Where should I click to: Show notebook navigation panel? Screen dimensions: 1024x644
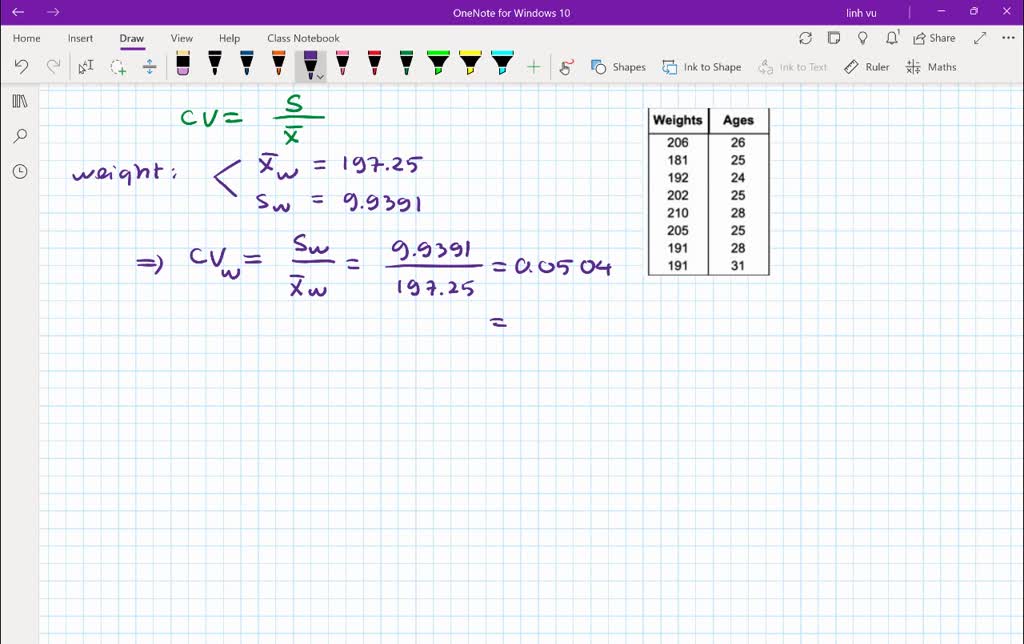coord(20,101)
